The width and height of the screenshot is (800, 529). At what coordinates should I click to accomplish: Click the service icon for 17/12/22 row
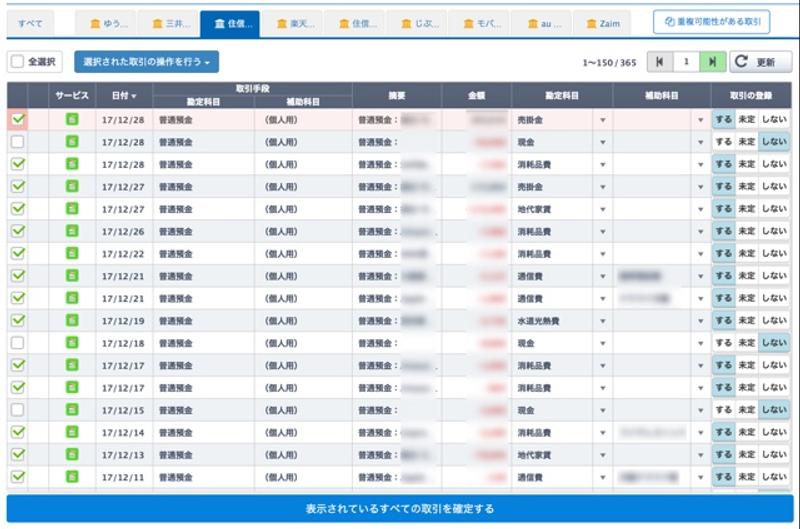pos(72,254)
